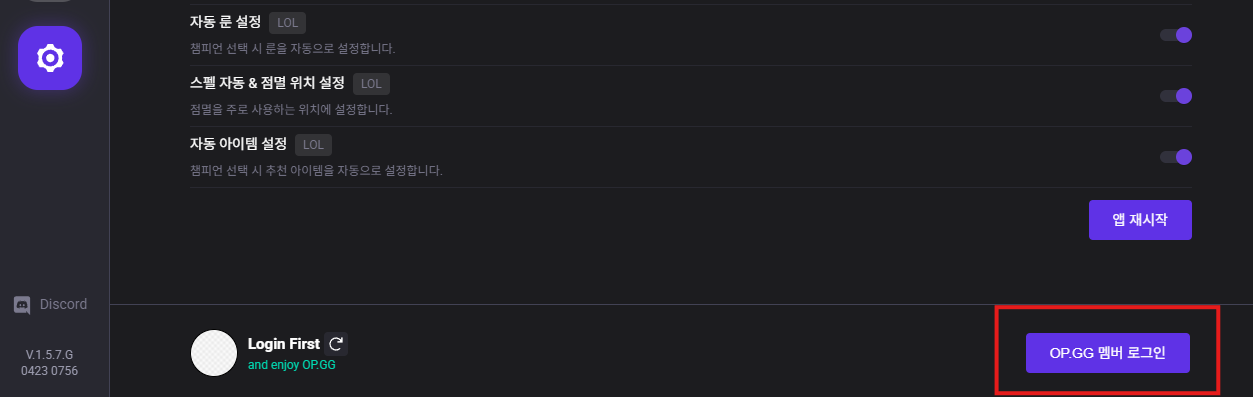Toggle 스펠 자동 & 점멸 위치 설정 switch
This screenshot has width=1253, height=397.
pos(1176,96)
